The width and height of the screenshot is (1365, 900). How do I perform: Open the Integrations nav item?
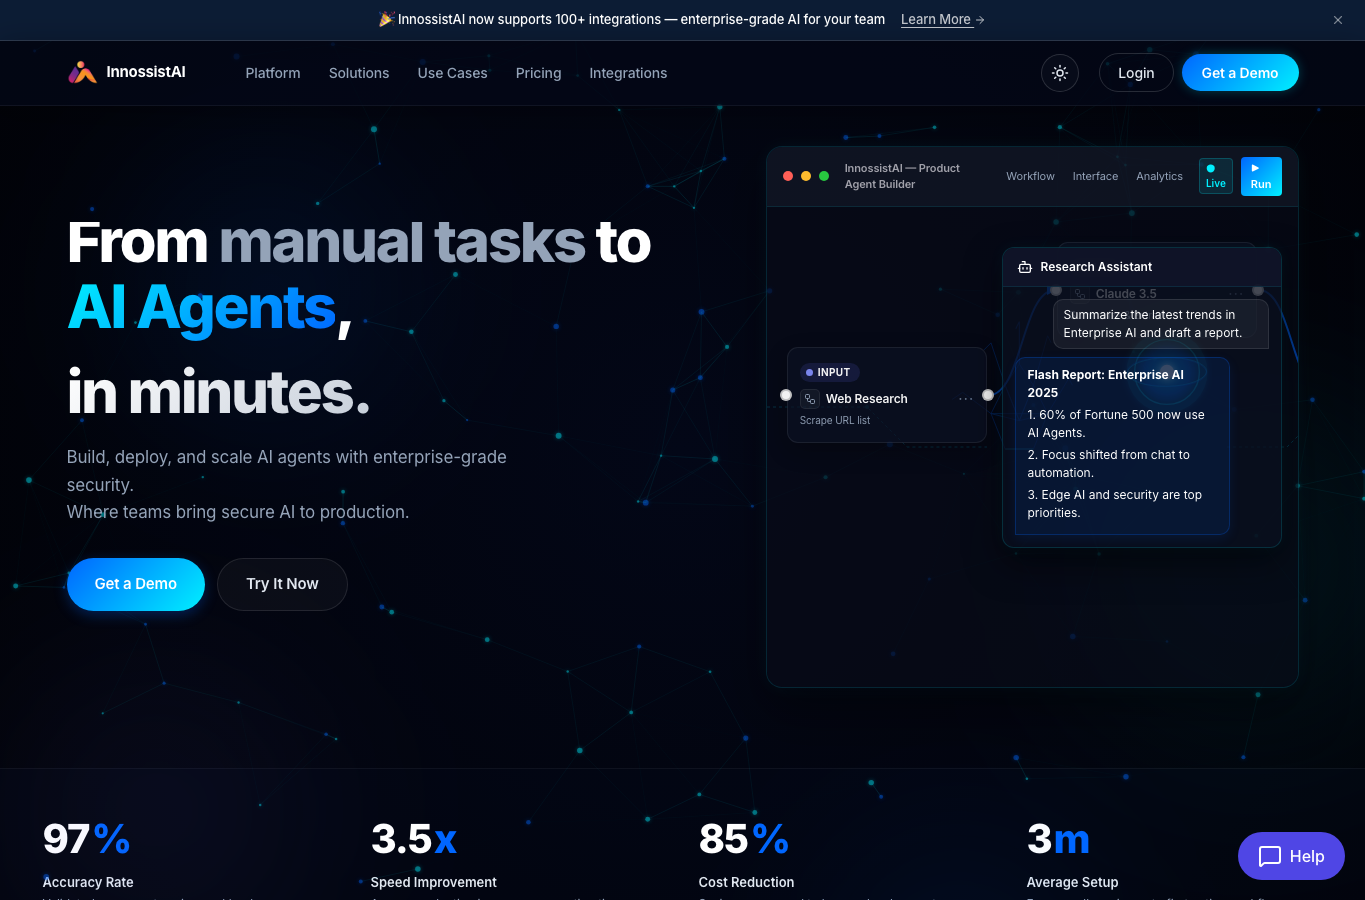coord(628,73)
